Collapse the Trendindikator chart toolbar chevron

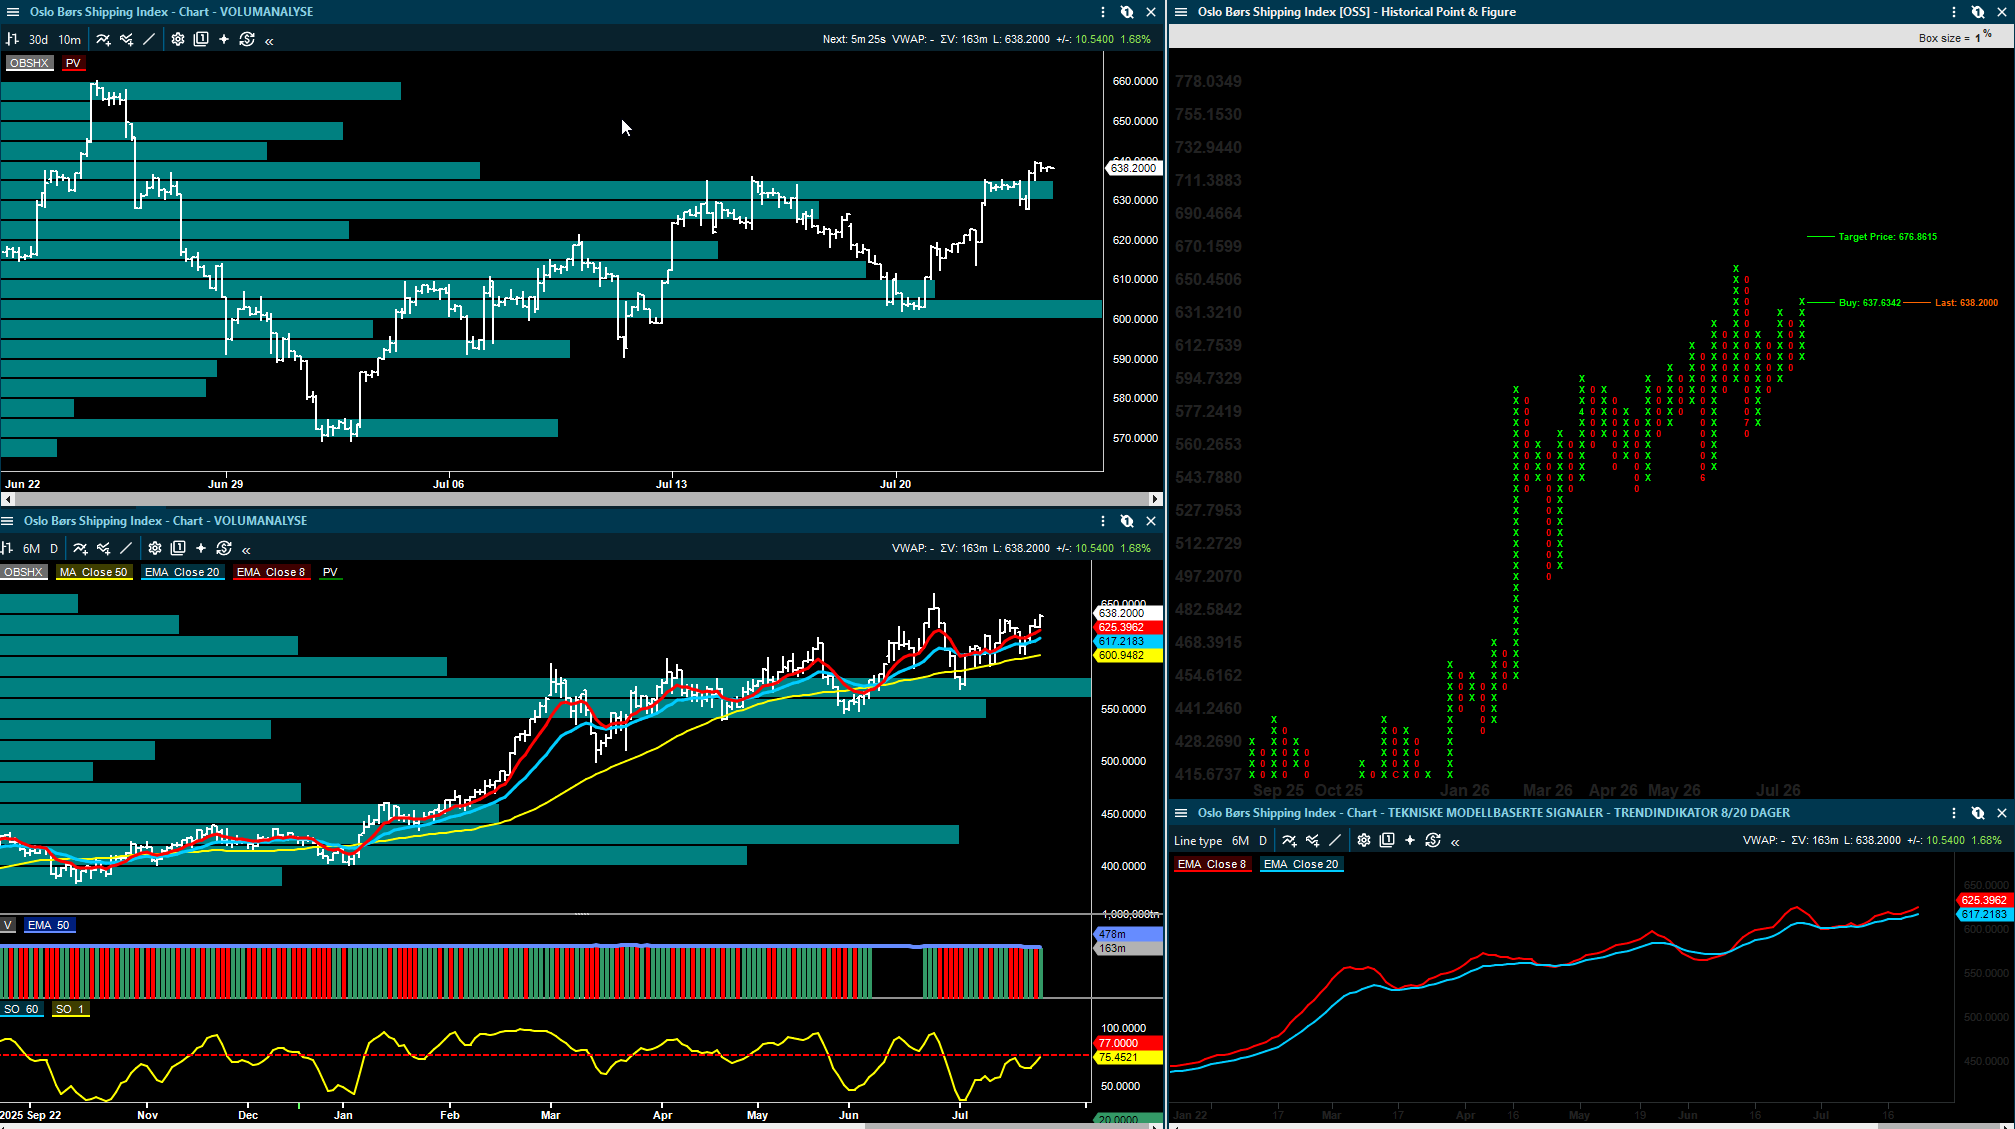[1455, 841]
